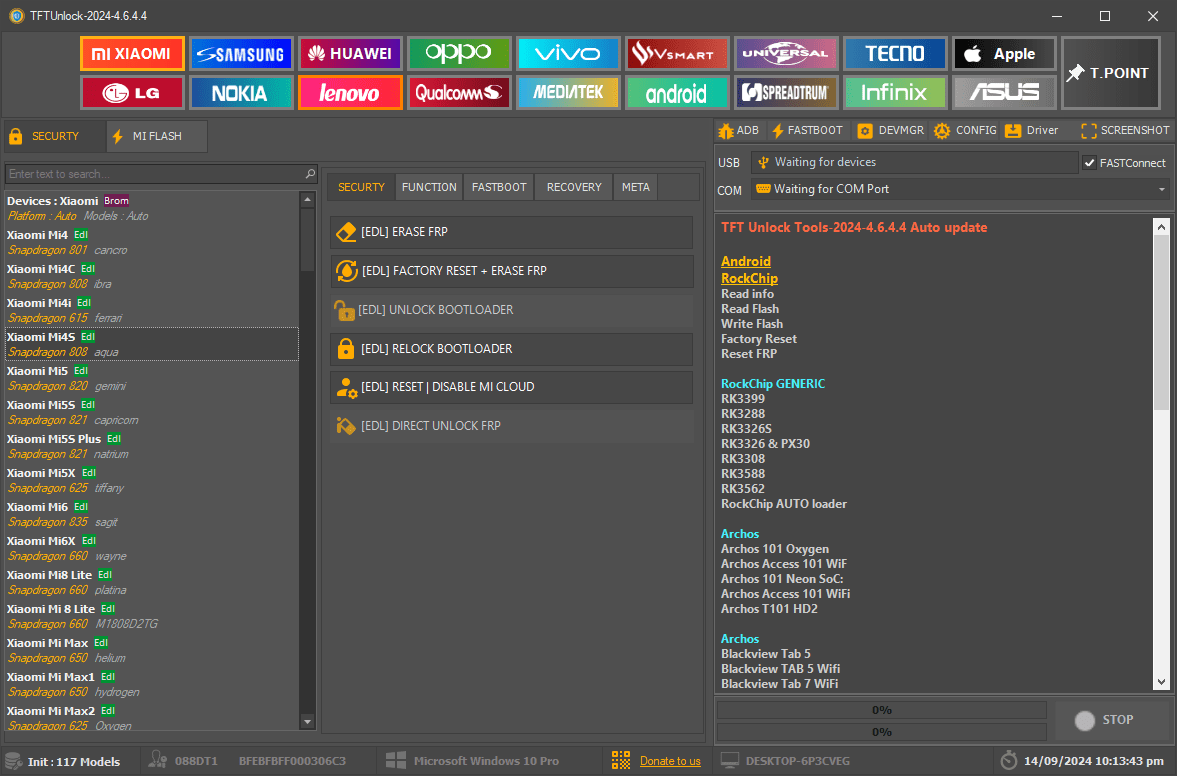Click the [EDL] ERASE FRP button
Viewport: 1177px width, 776px height.
point(511,232)
